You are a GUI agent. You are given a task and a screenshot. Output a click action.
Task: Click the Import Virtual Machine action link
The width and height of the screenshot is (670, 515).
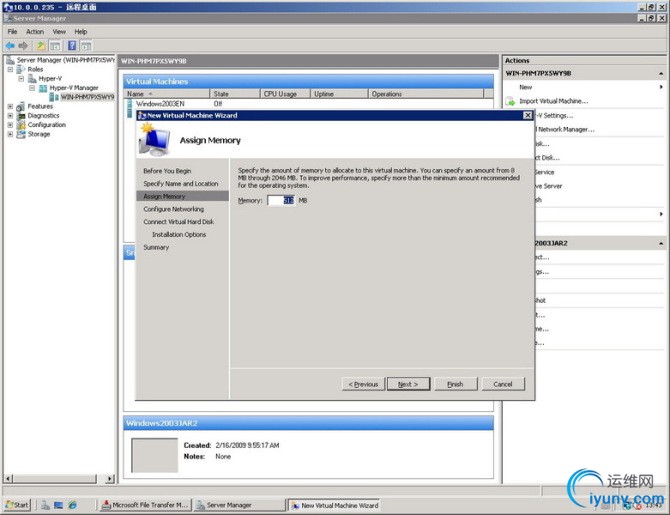point(554,101)
